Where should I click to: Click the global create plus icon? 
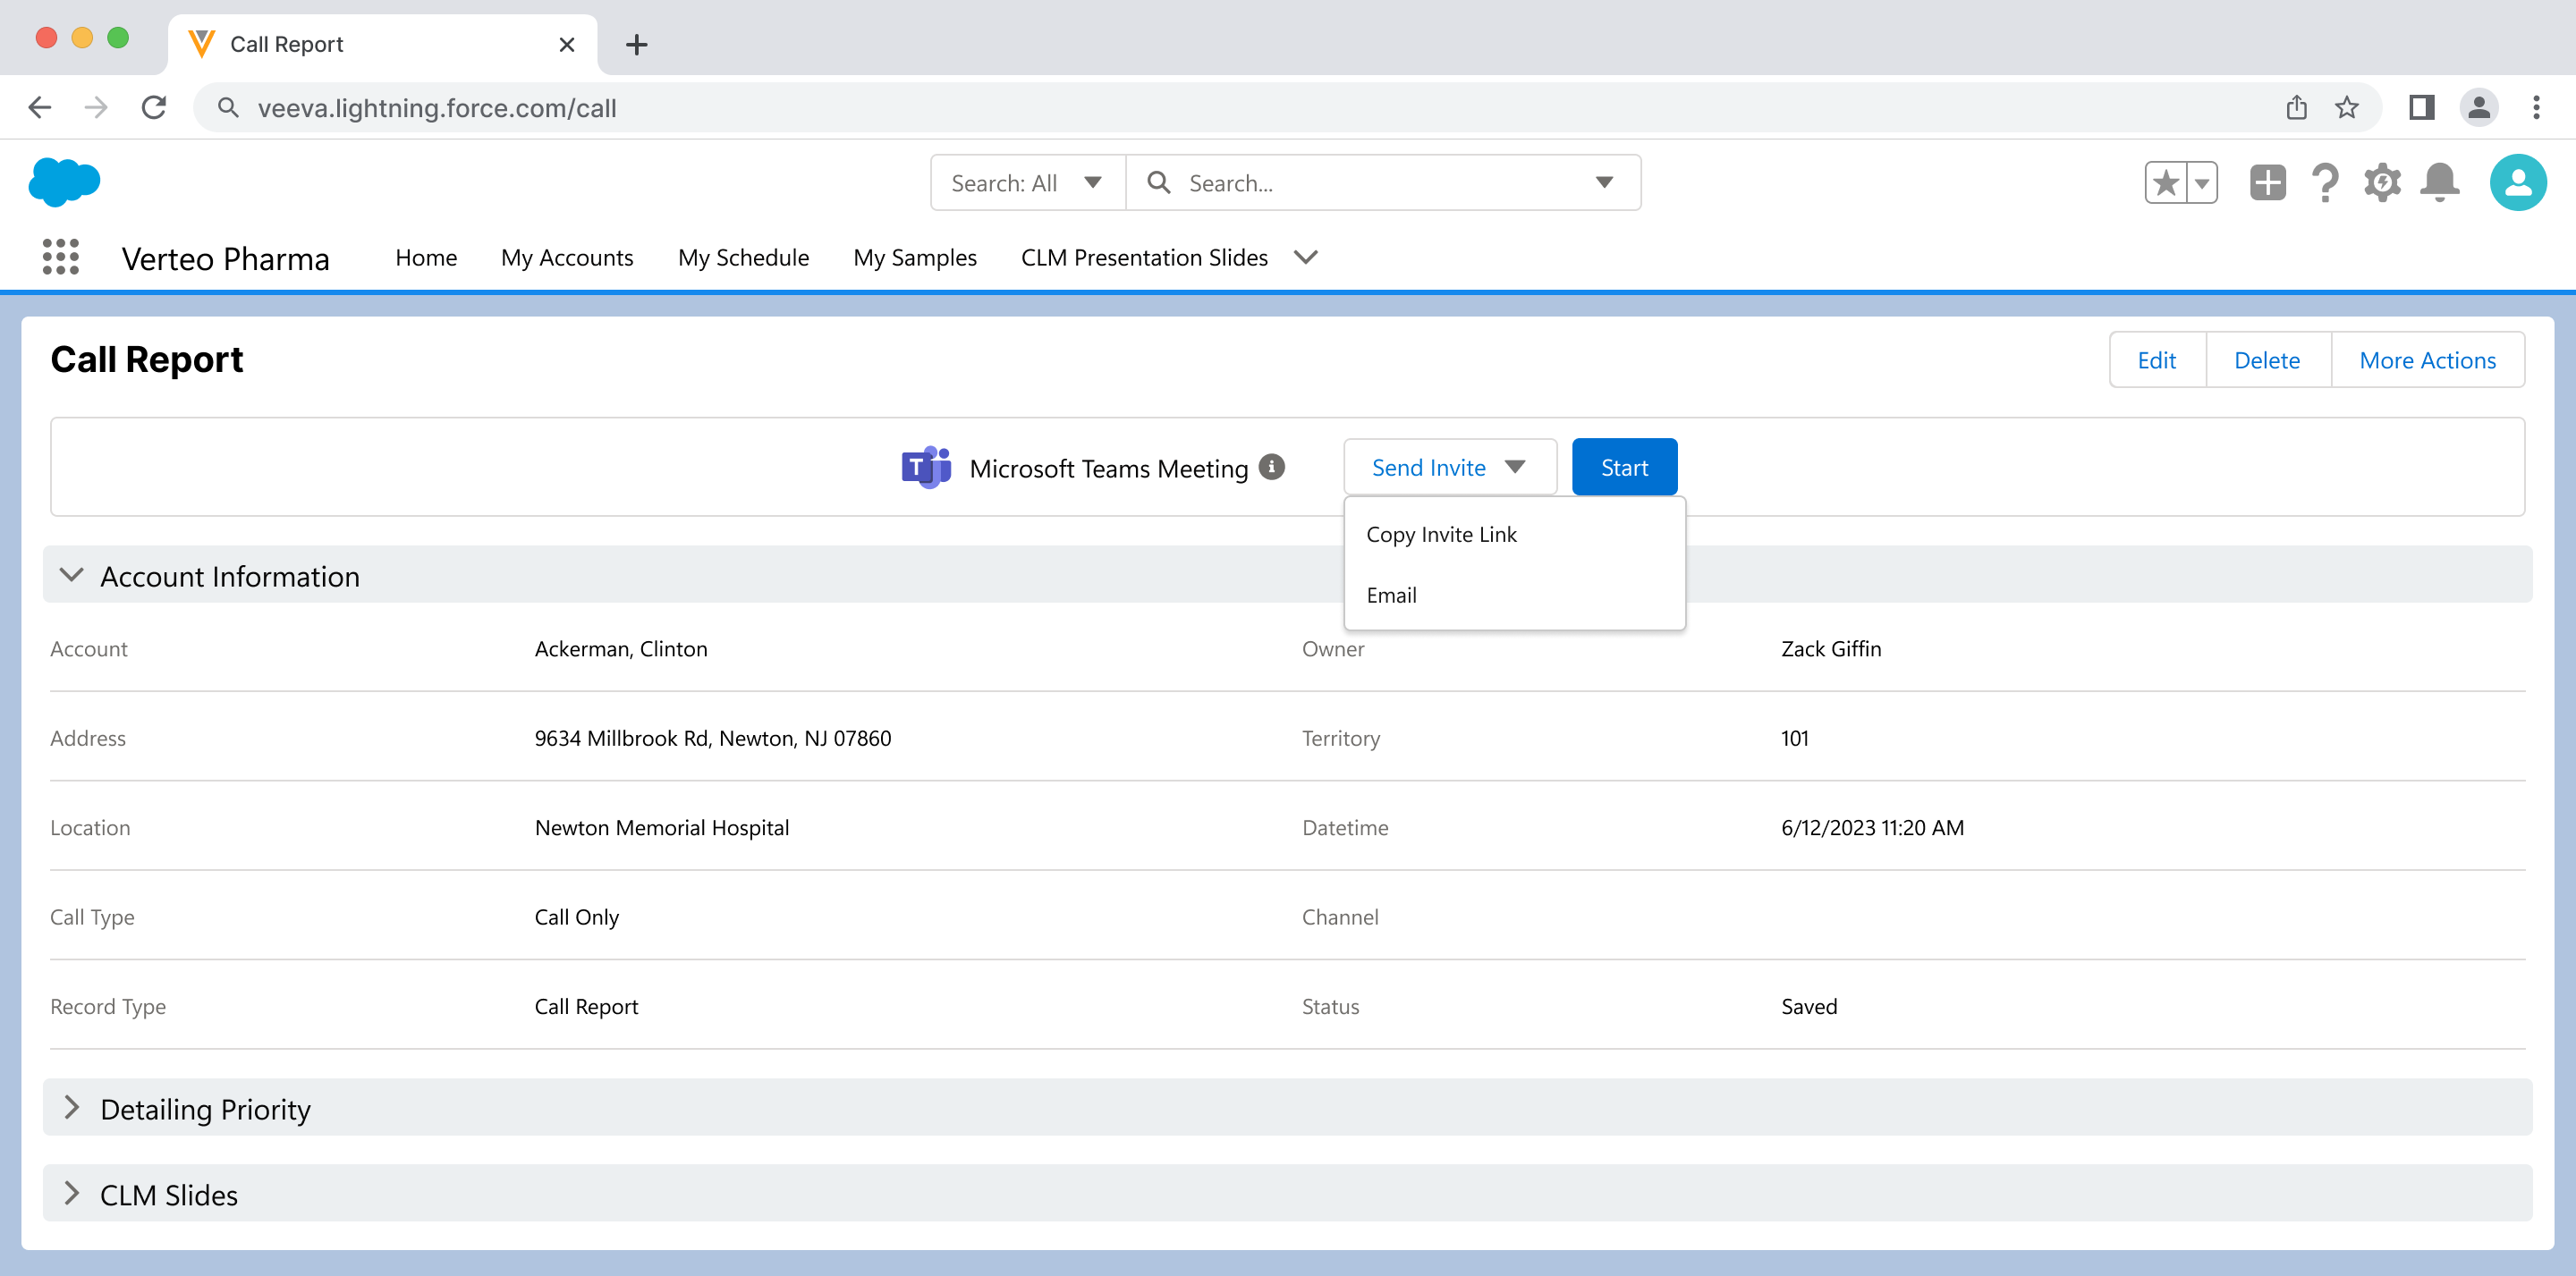(2267, 183)
